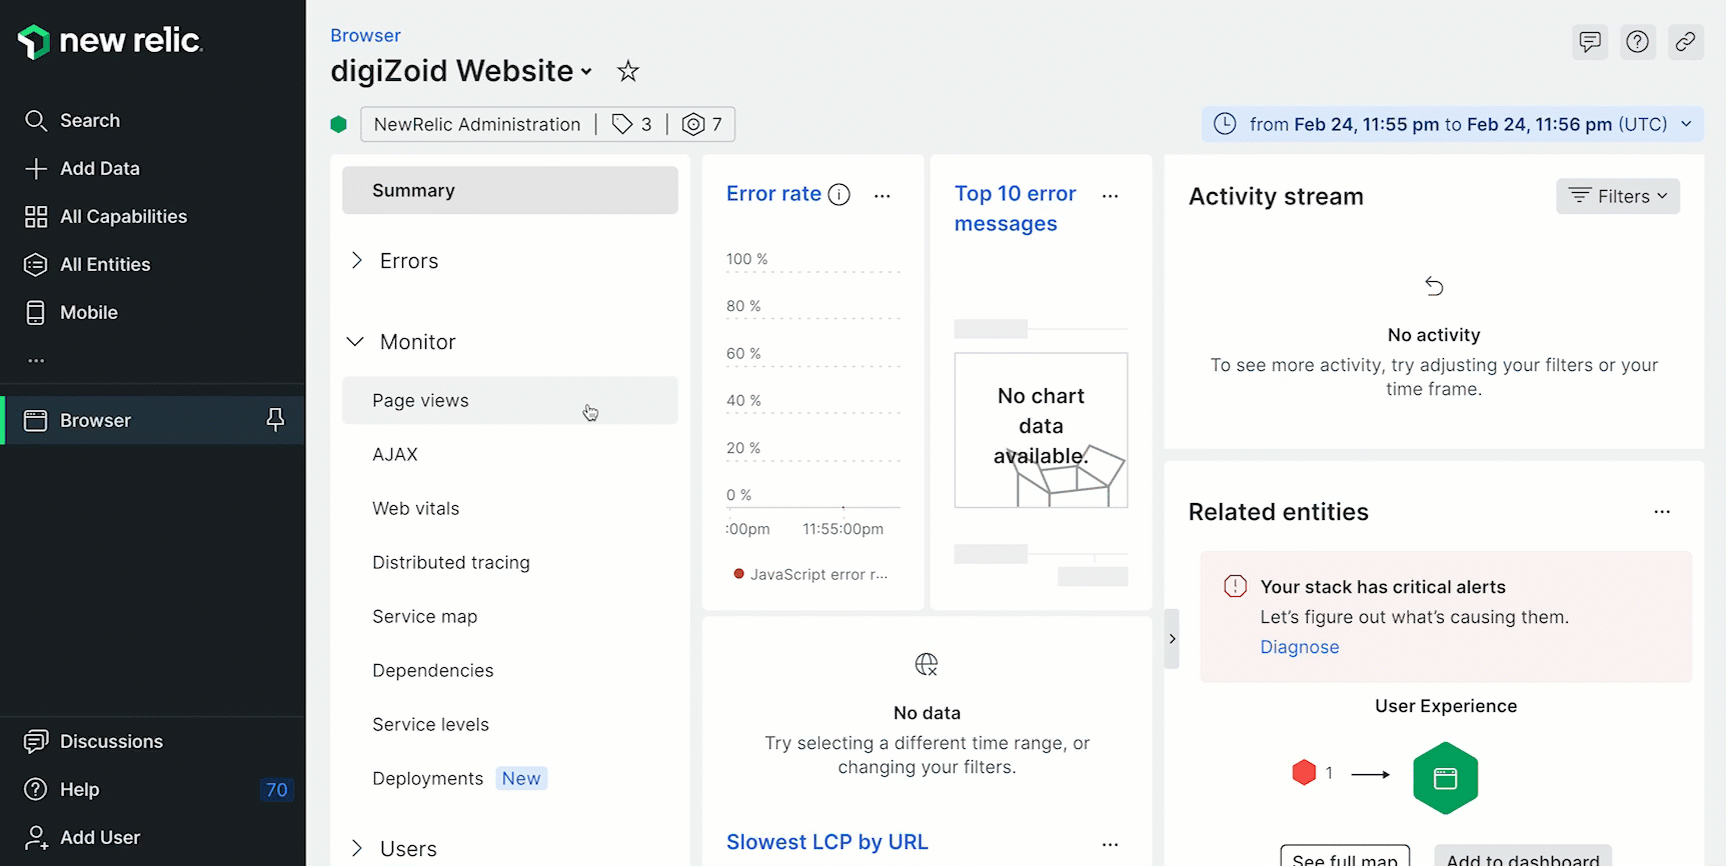The height and width of the screenshot is (866, 1726).
Task: Open the help question mark icon
Action: pos(1637,42)
